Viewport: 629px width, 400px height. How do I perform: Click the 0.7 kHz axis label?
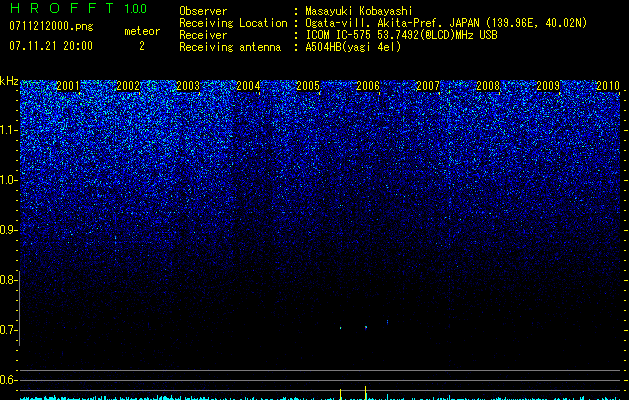click(x=7, y=330)
